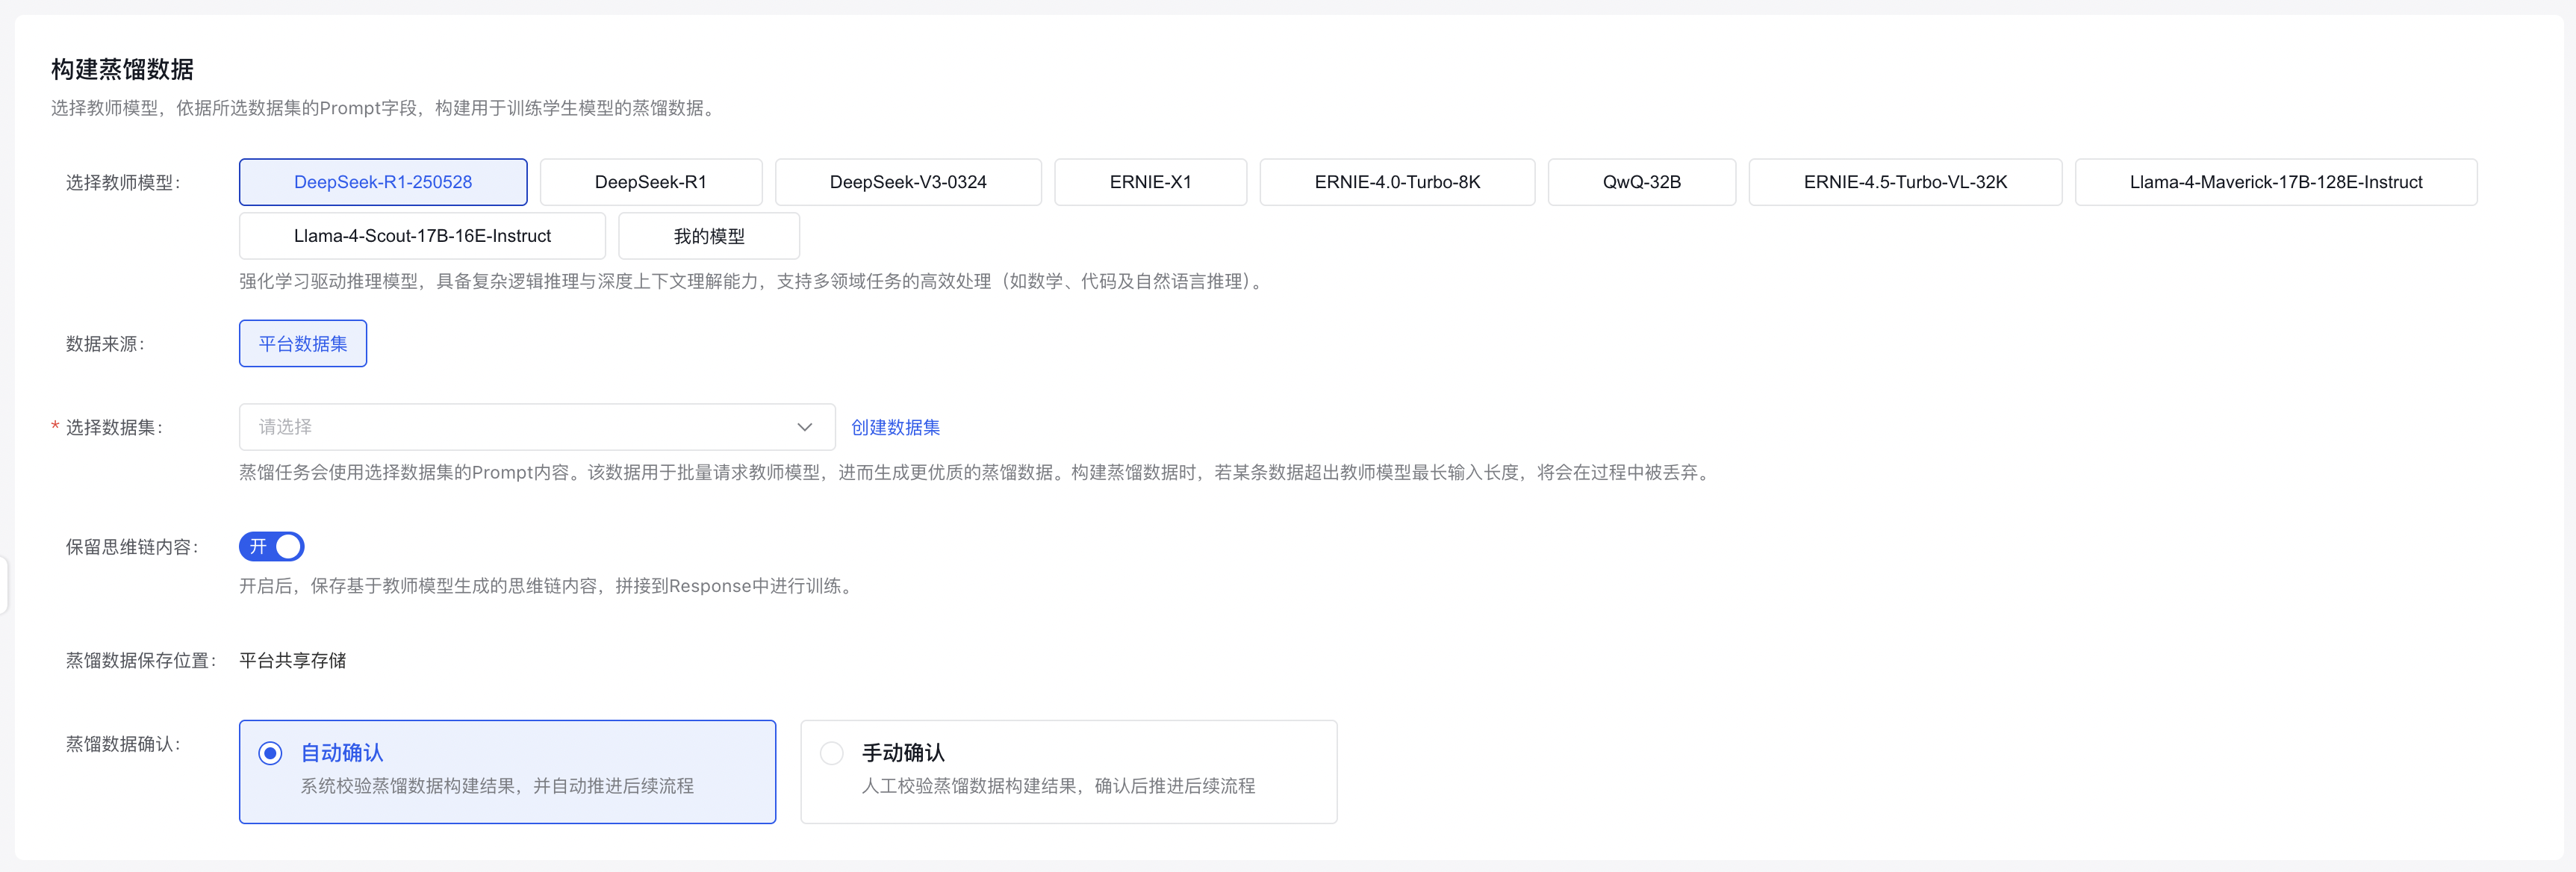This screenshot has height=872, width=2576.
Task: Select 自动确认 radio option
Action: (x=508, y=772)
